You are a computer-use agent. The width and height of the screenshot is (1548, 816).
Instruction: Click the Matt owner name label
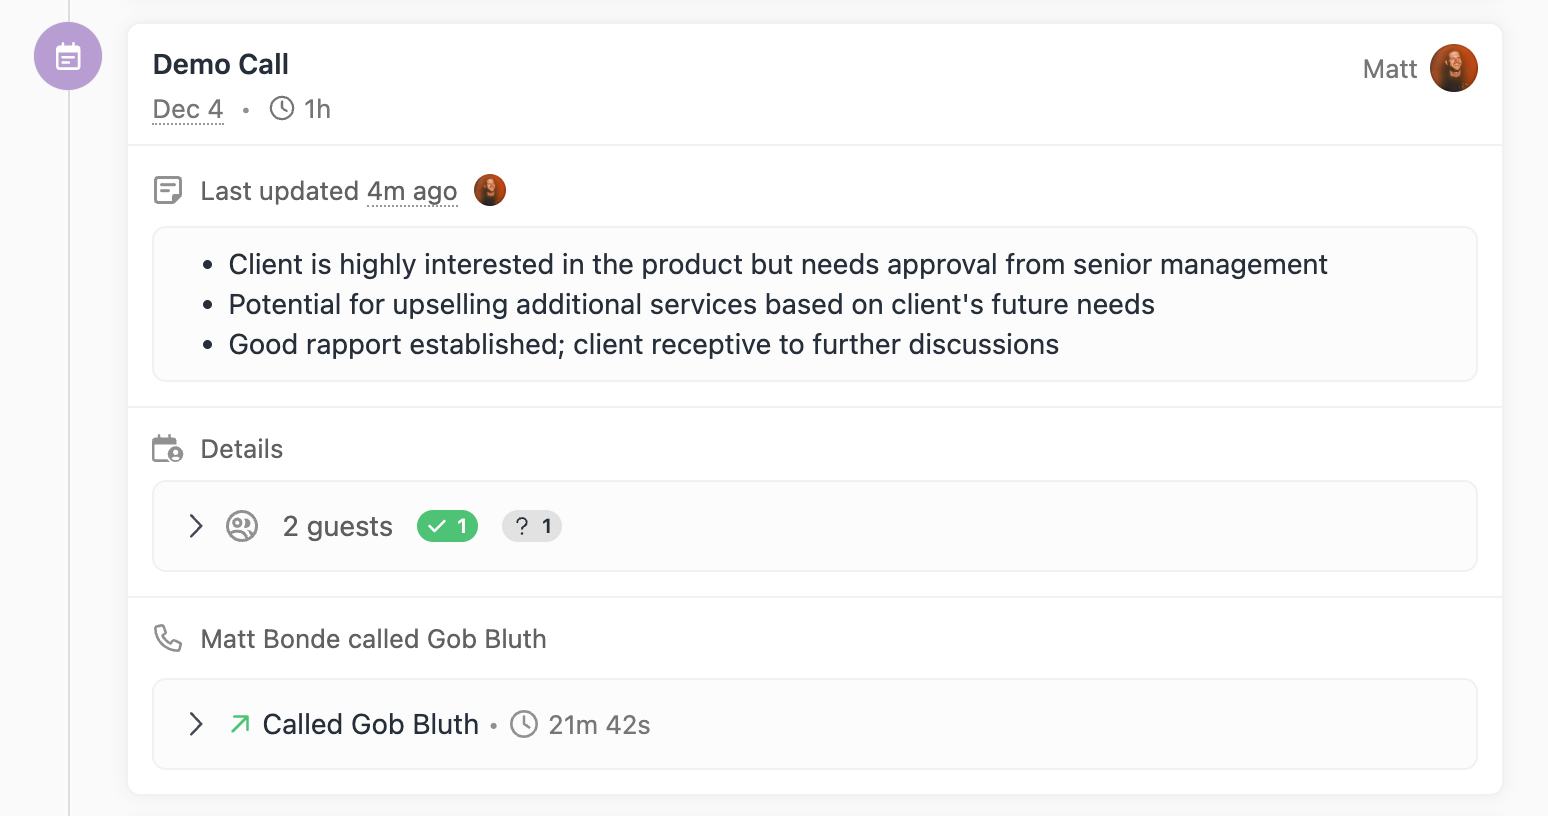(1389, 69)
